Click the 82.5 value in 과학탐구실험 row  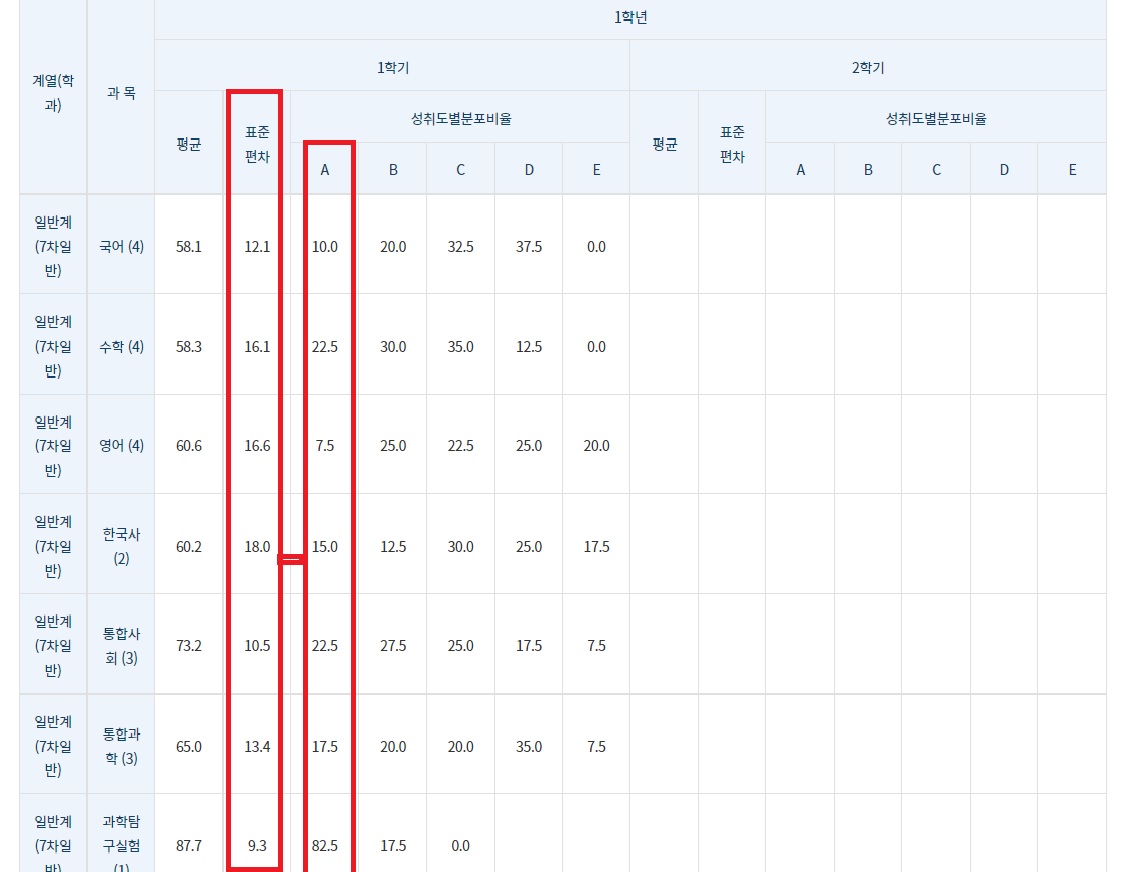[324, 845]
